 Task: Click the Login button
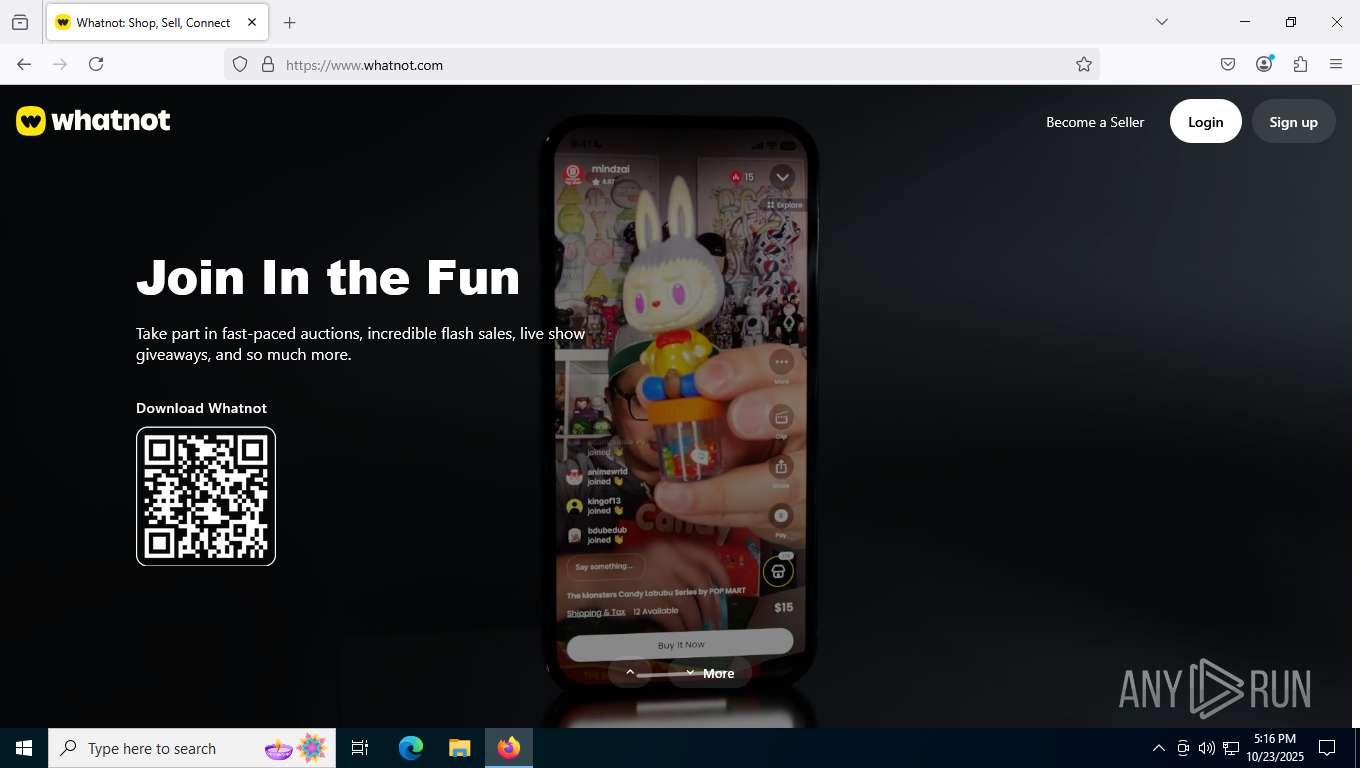[1206, 121]
